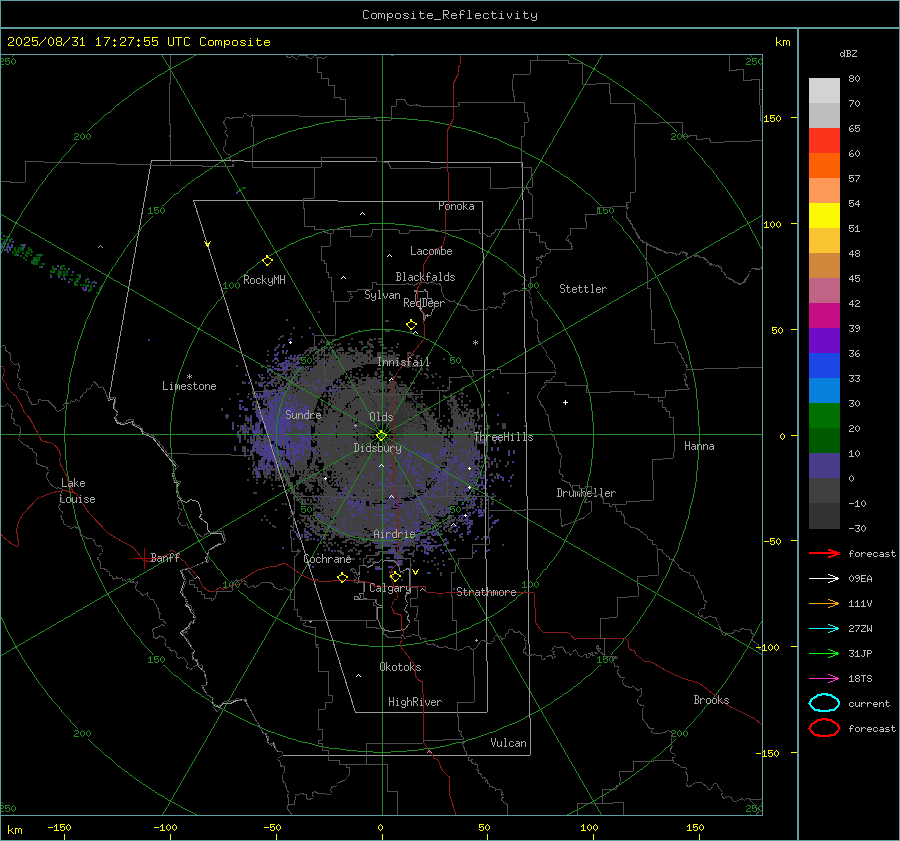
Task: Click the Lake Louise label
Action: (x=77, y=491)
